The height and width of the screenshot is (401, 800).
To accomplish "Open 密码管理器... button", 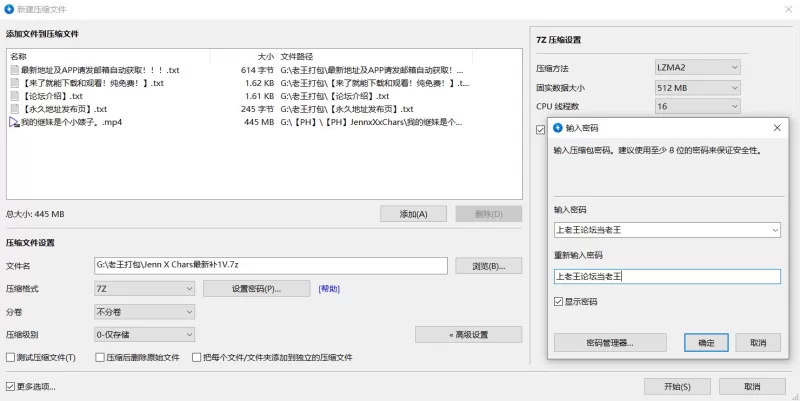I will 610,342.
